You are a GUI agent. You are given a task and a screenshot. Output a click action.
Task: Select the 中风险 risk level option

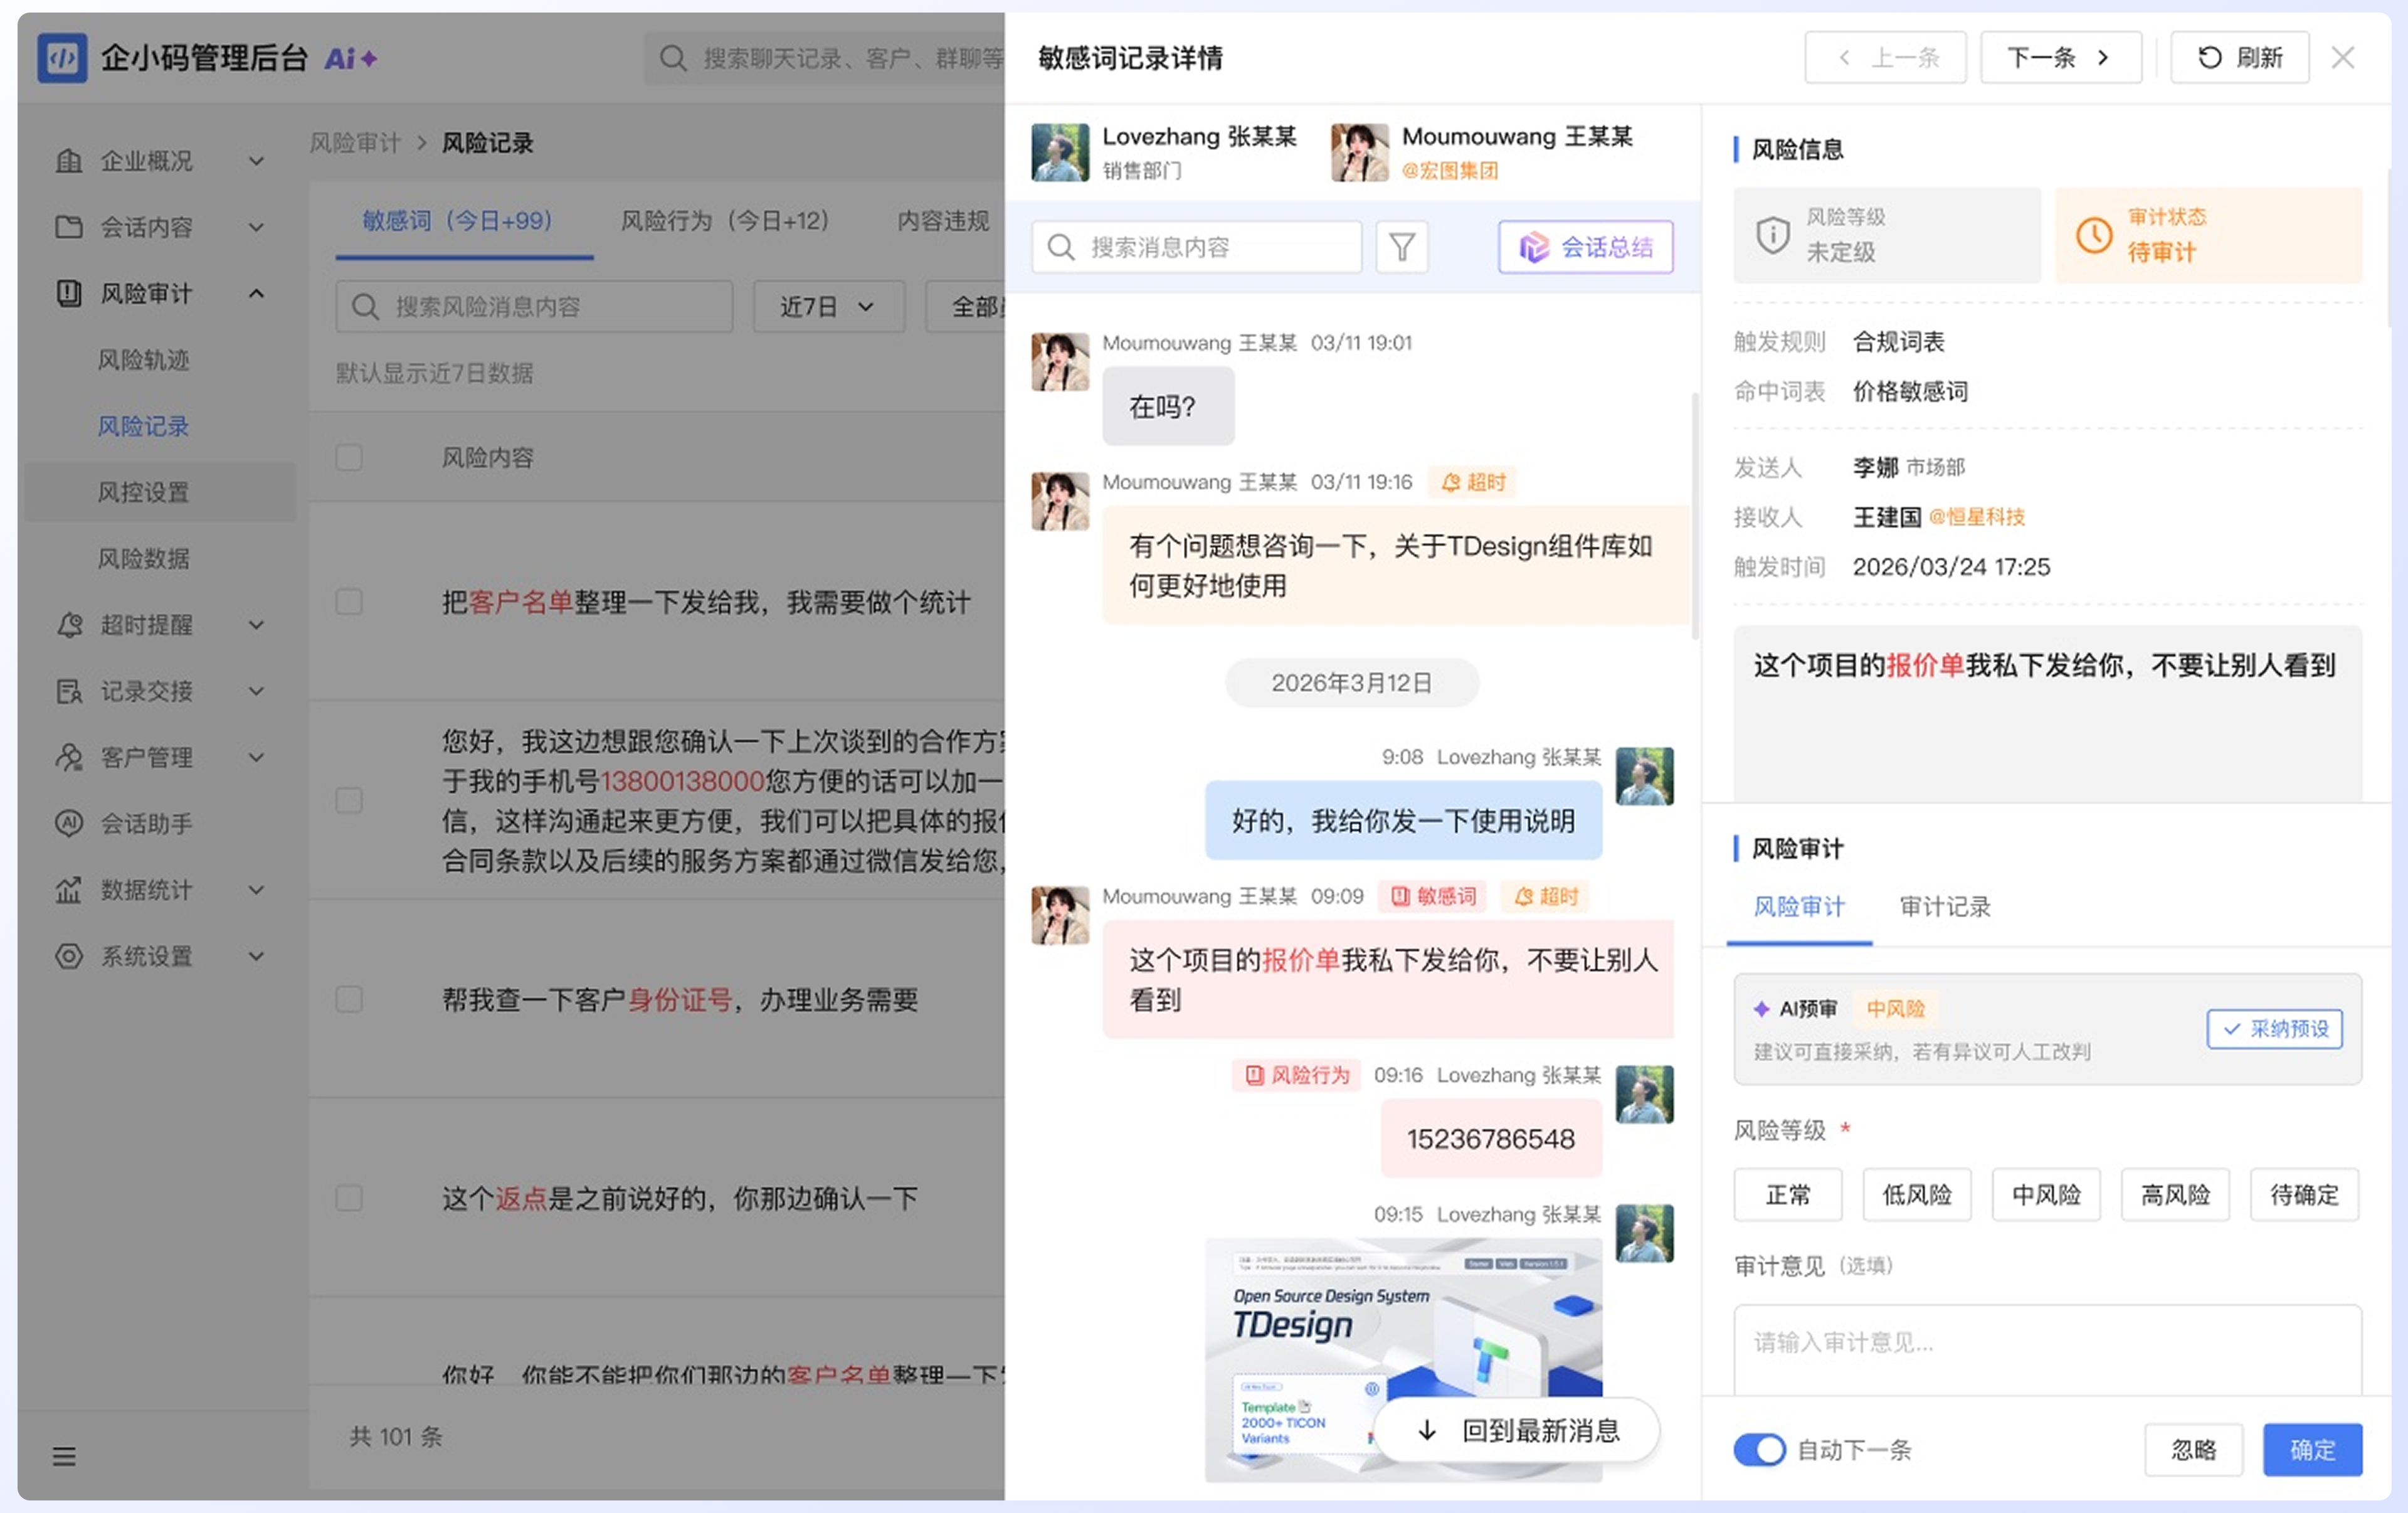(x=2046, y=1194)
